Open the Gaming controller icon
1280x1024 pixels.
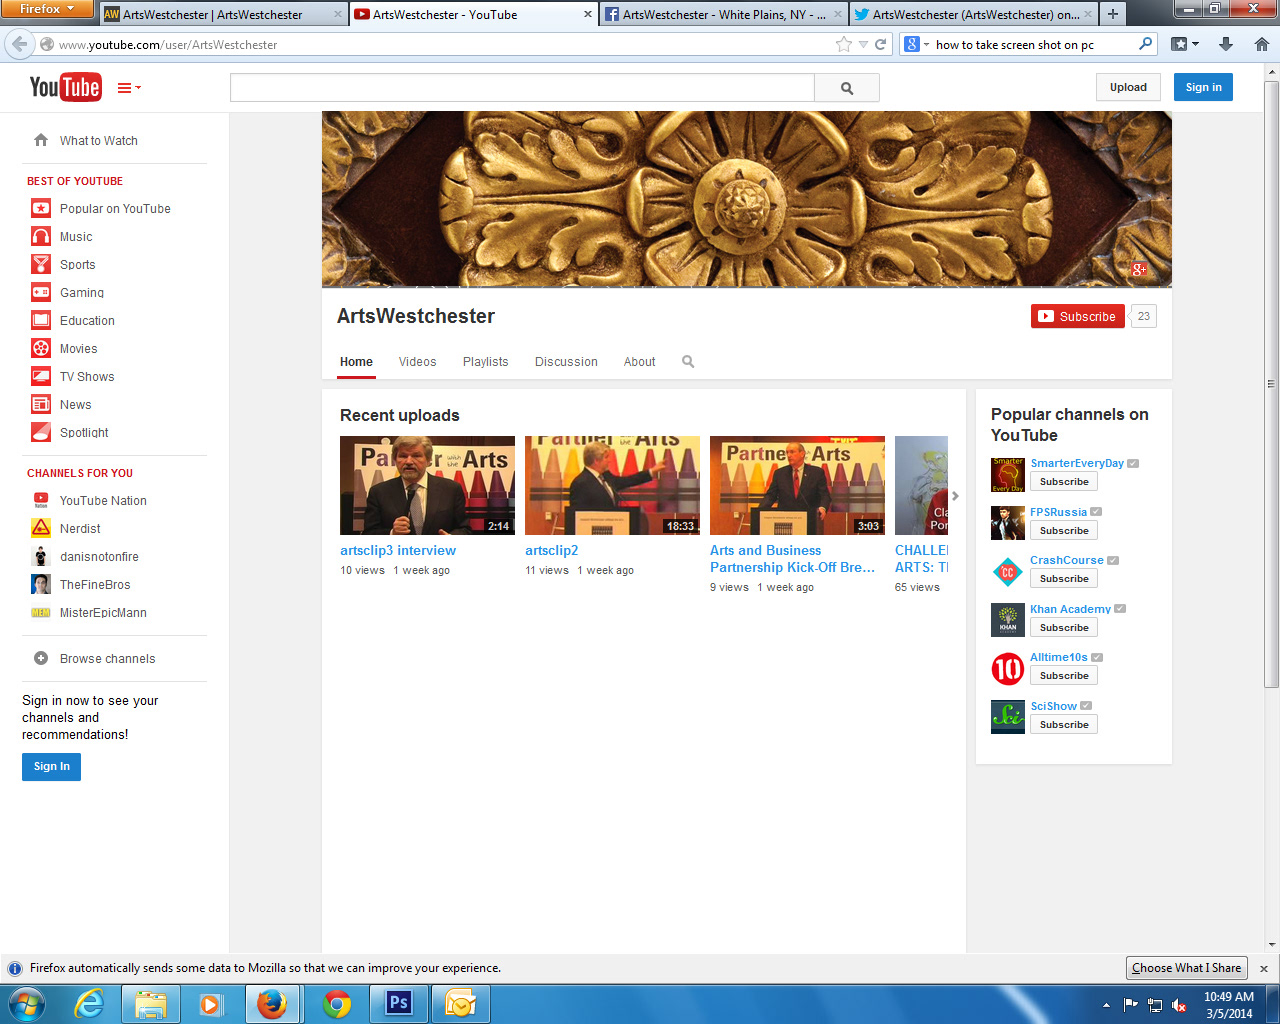(x=41, y=292)
